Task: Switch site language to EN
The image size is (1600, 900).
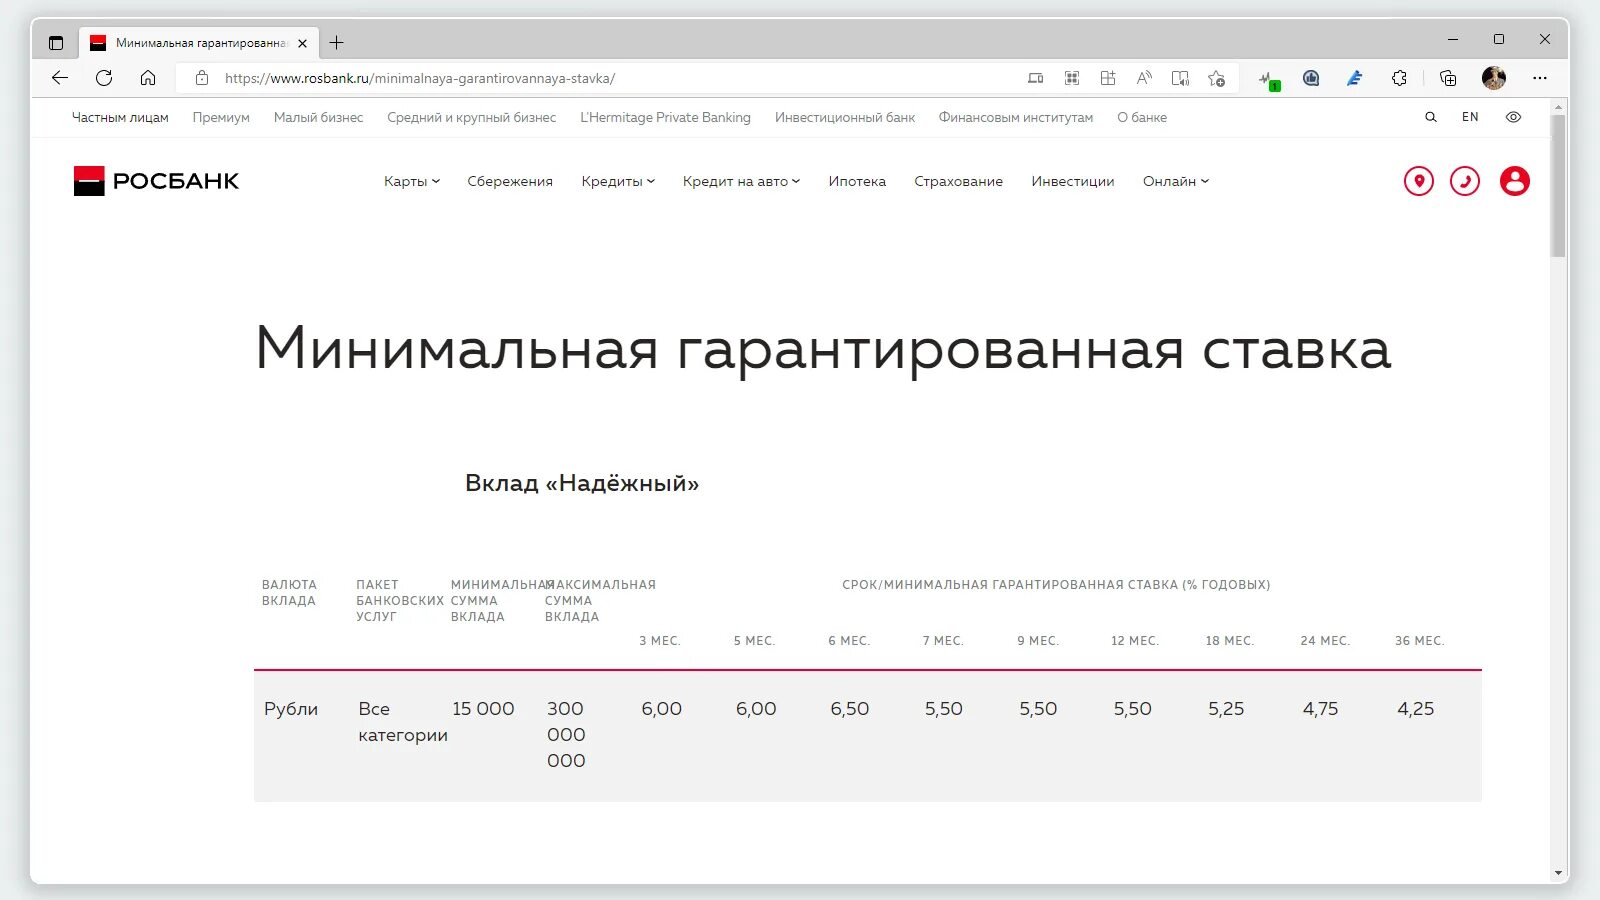Action: [x=1470, y=117]
